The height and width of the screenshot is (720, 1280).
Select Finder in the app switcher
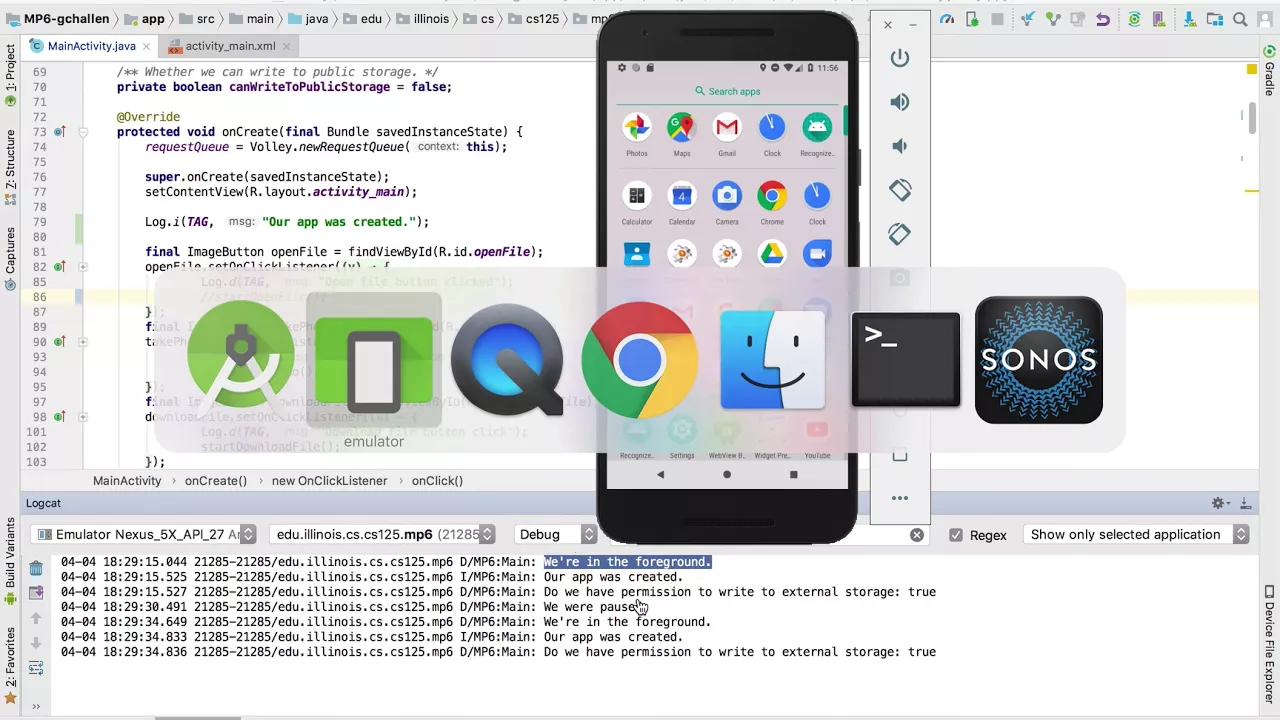tap(772, 360)
